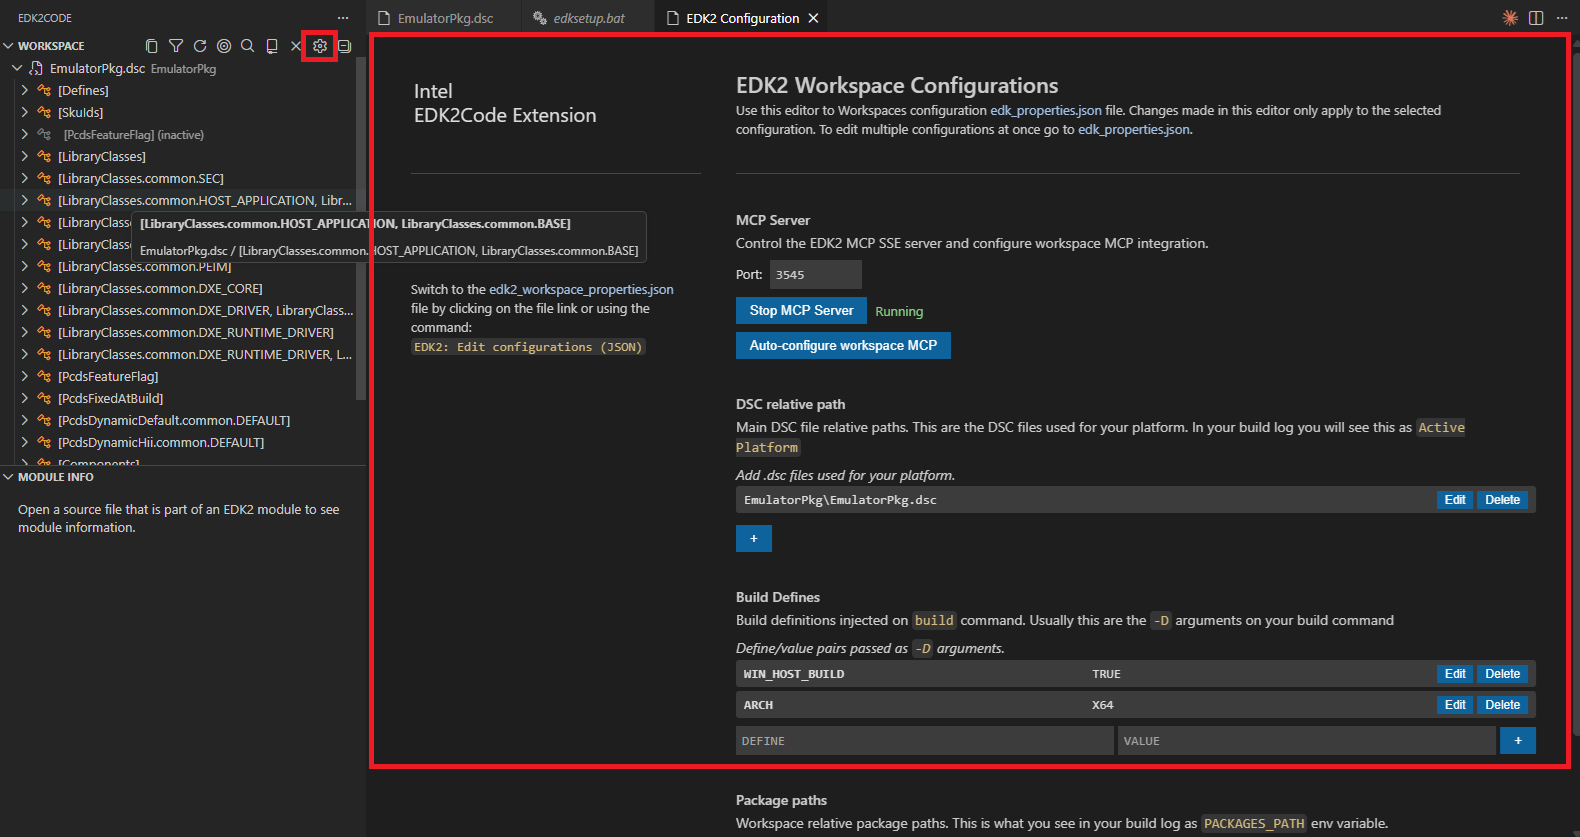1580x837 pixels.
Task: Click the filter funnel icon in Workspace toolbar
Action: point(176,46)
